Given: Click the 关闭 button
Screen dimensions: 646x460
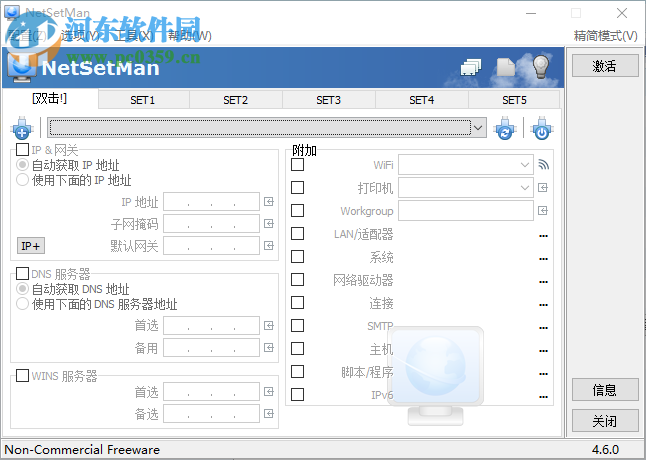Looking at the screenshot, I should (605, 421).
